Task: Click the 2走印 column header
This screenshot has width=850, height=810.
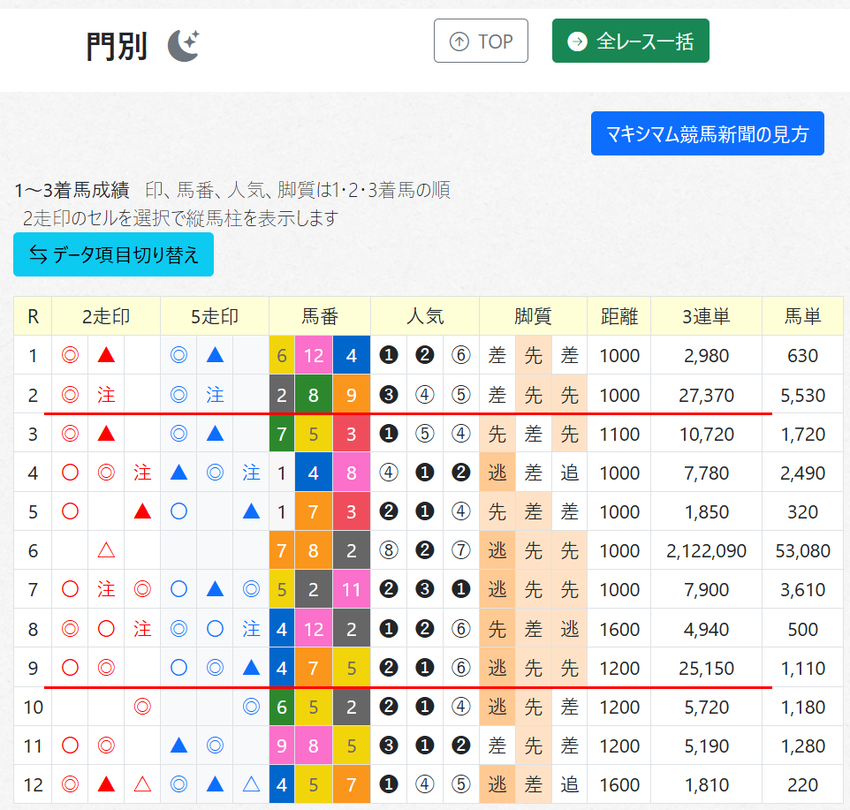Action: pos(106,316)
